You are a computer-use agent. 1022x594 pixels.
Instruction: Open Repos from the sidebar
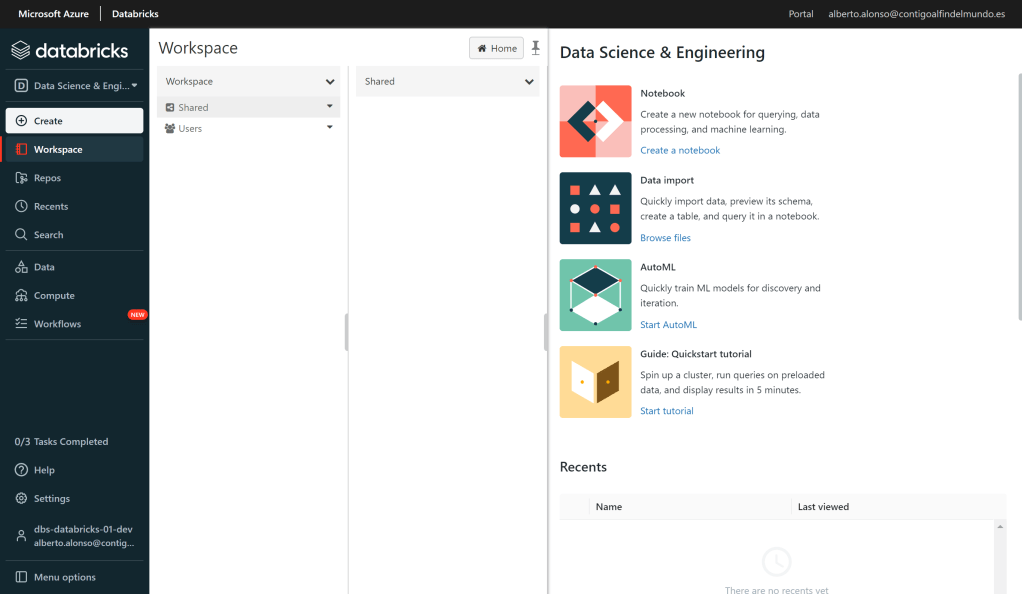pyautogui.click(x=47, y=178)
